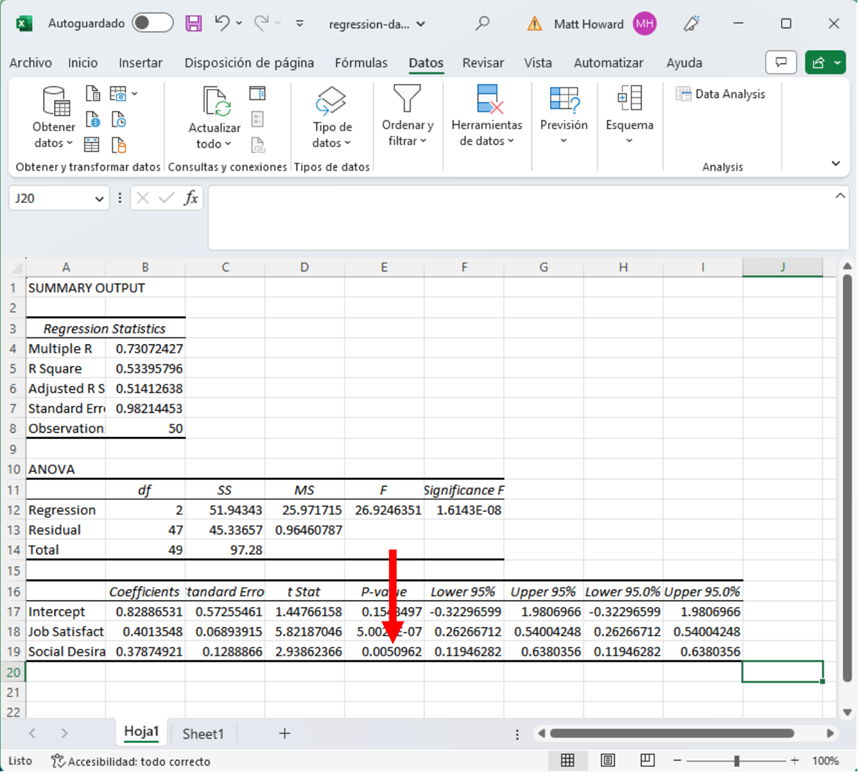Image resolution: width=858 pixels, height=772 pixels.
Task: Click the Insert Function fx icon
Action: [190, 198]
